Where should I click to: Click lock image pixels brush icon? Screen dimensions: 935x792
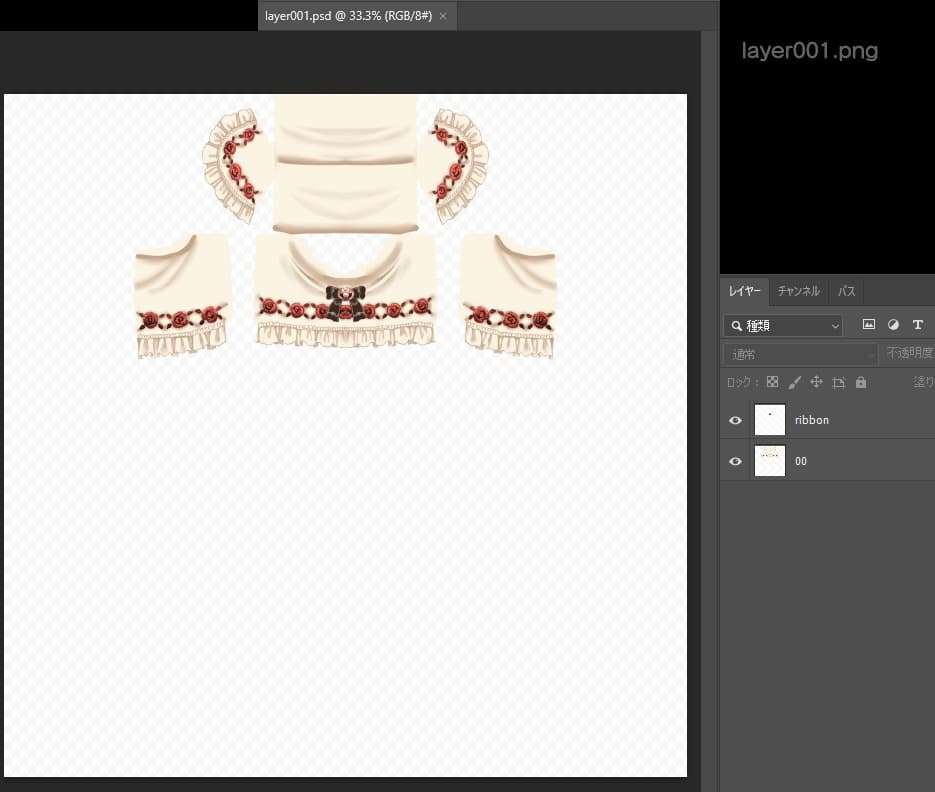(x=794, y=382)
